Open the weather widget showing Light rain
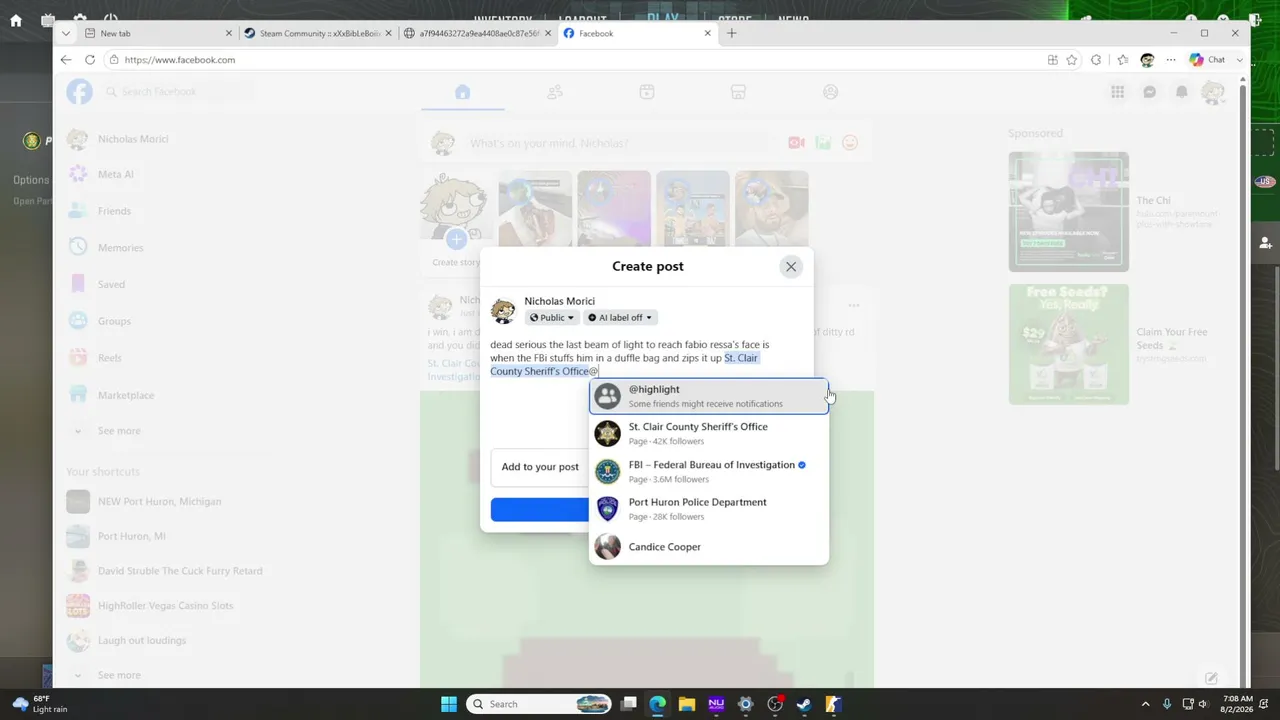 click(x=40, y=704)
